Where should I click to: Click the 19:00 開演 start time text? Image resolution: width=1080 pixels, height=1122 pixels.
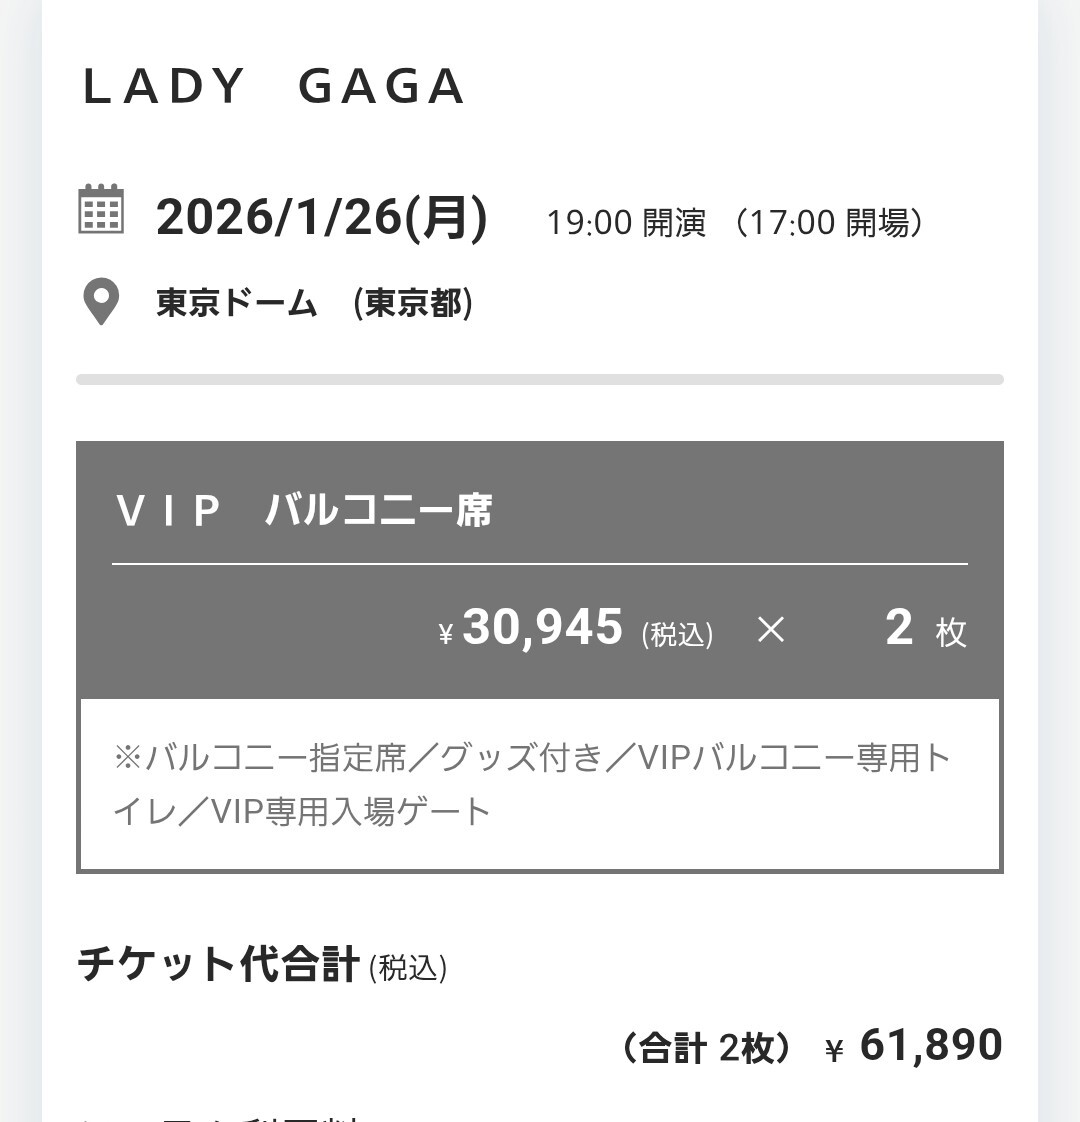tap(626, 223)
